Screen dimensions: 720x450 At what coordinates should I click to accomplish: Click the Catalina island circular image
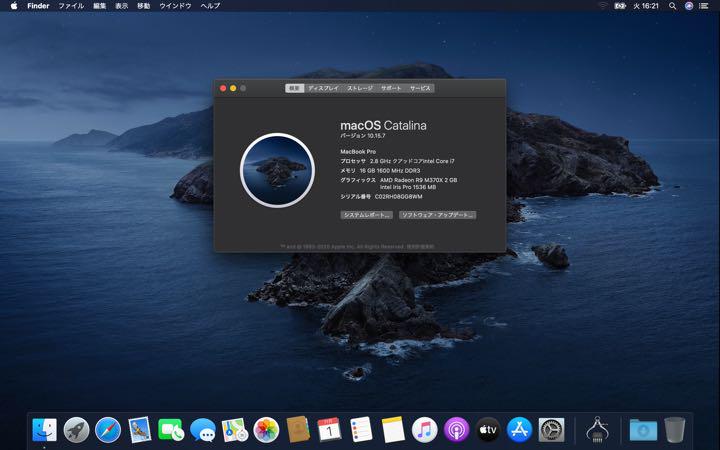(277, 170)
